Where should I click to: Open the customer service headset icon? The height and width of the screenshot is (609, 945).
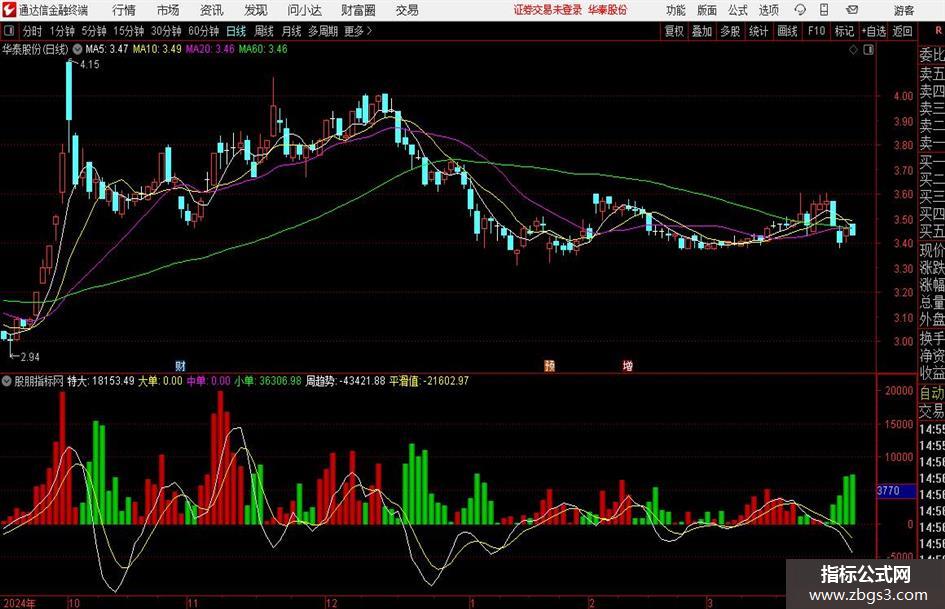800,10
